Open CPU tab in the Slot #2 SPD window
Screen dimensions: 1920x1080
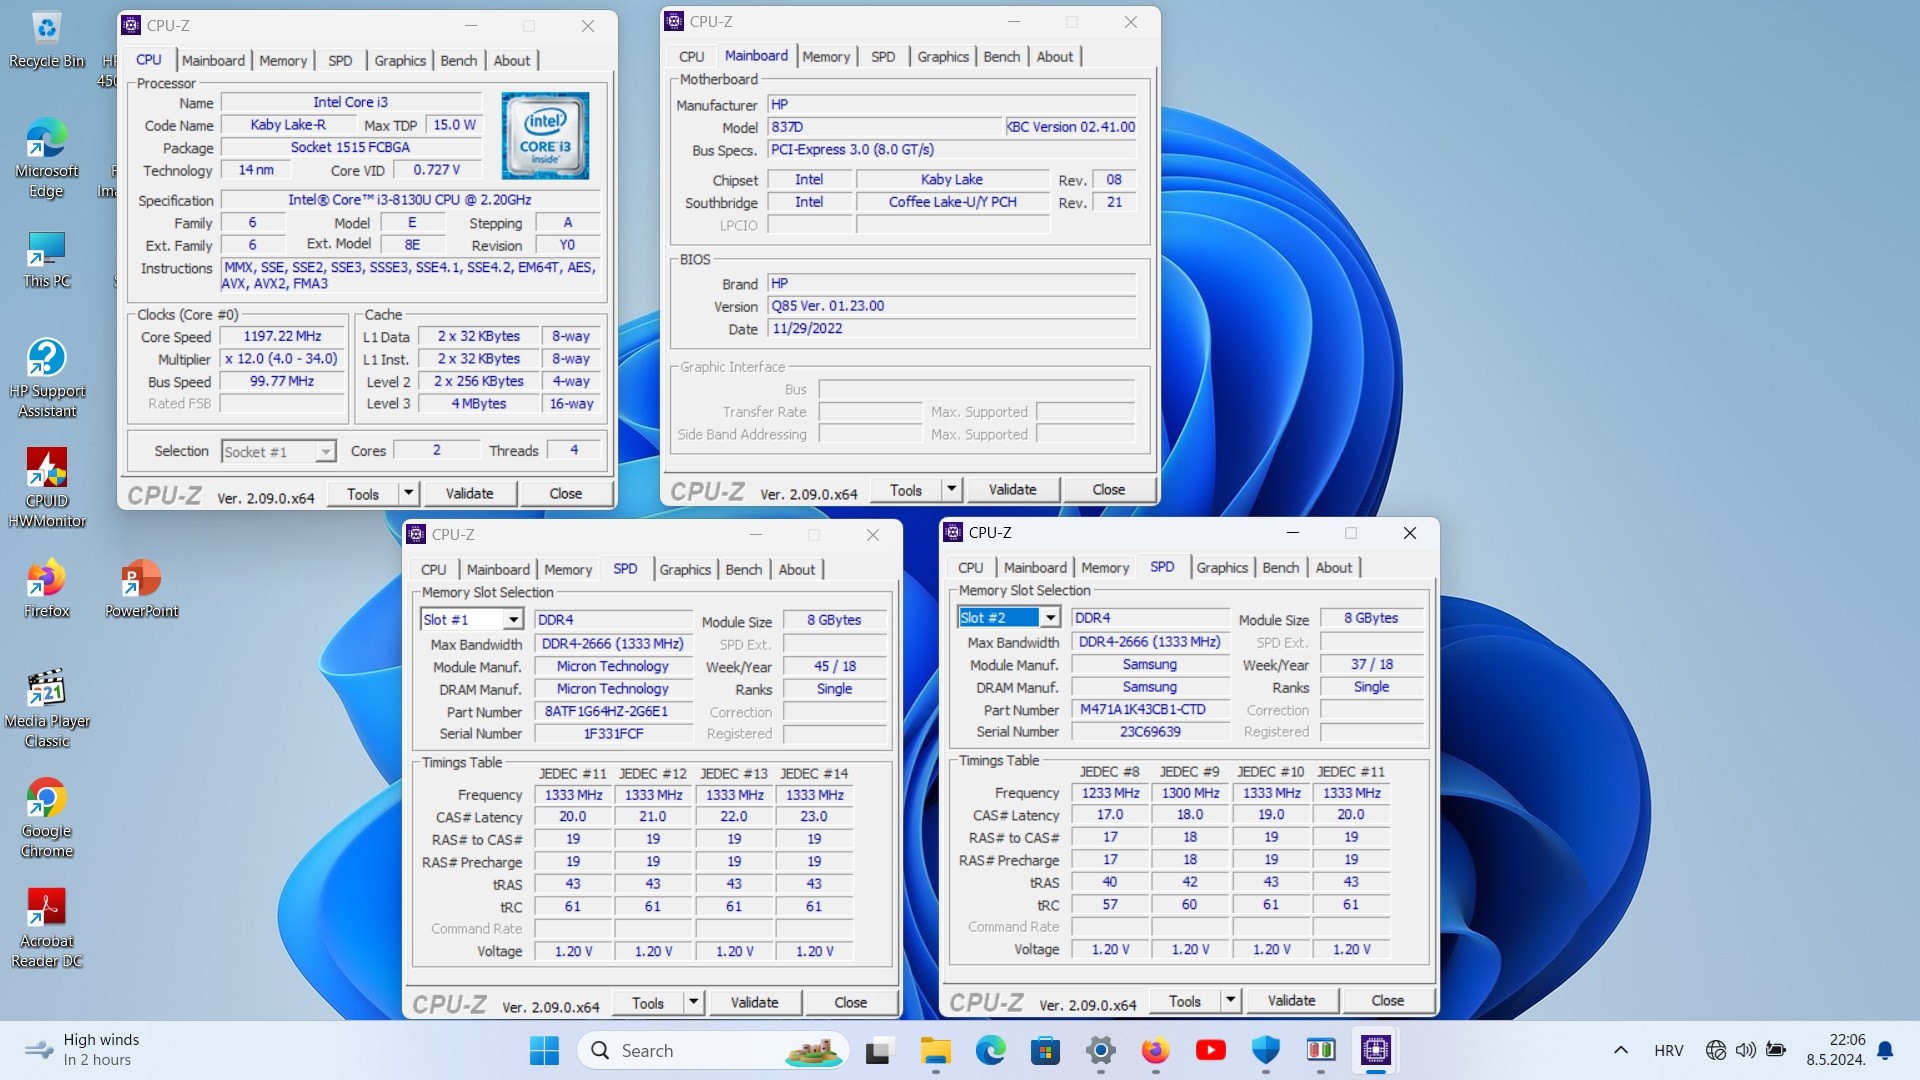pos(970,567)
